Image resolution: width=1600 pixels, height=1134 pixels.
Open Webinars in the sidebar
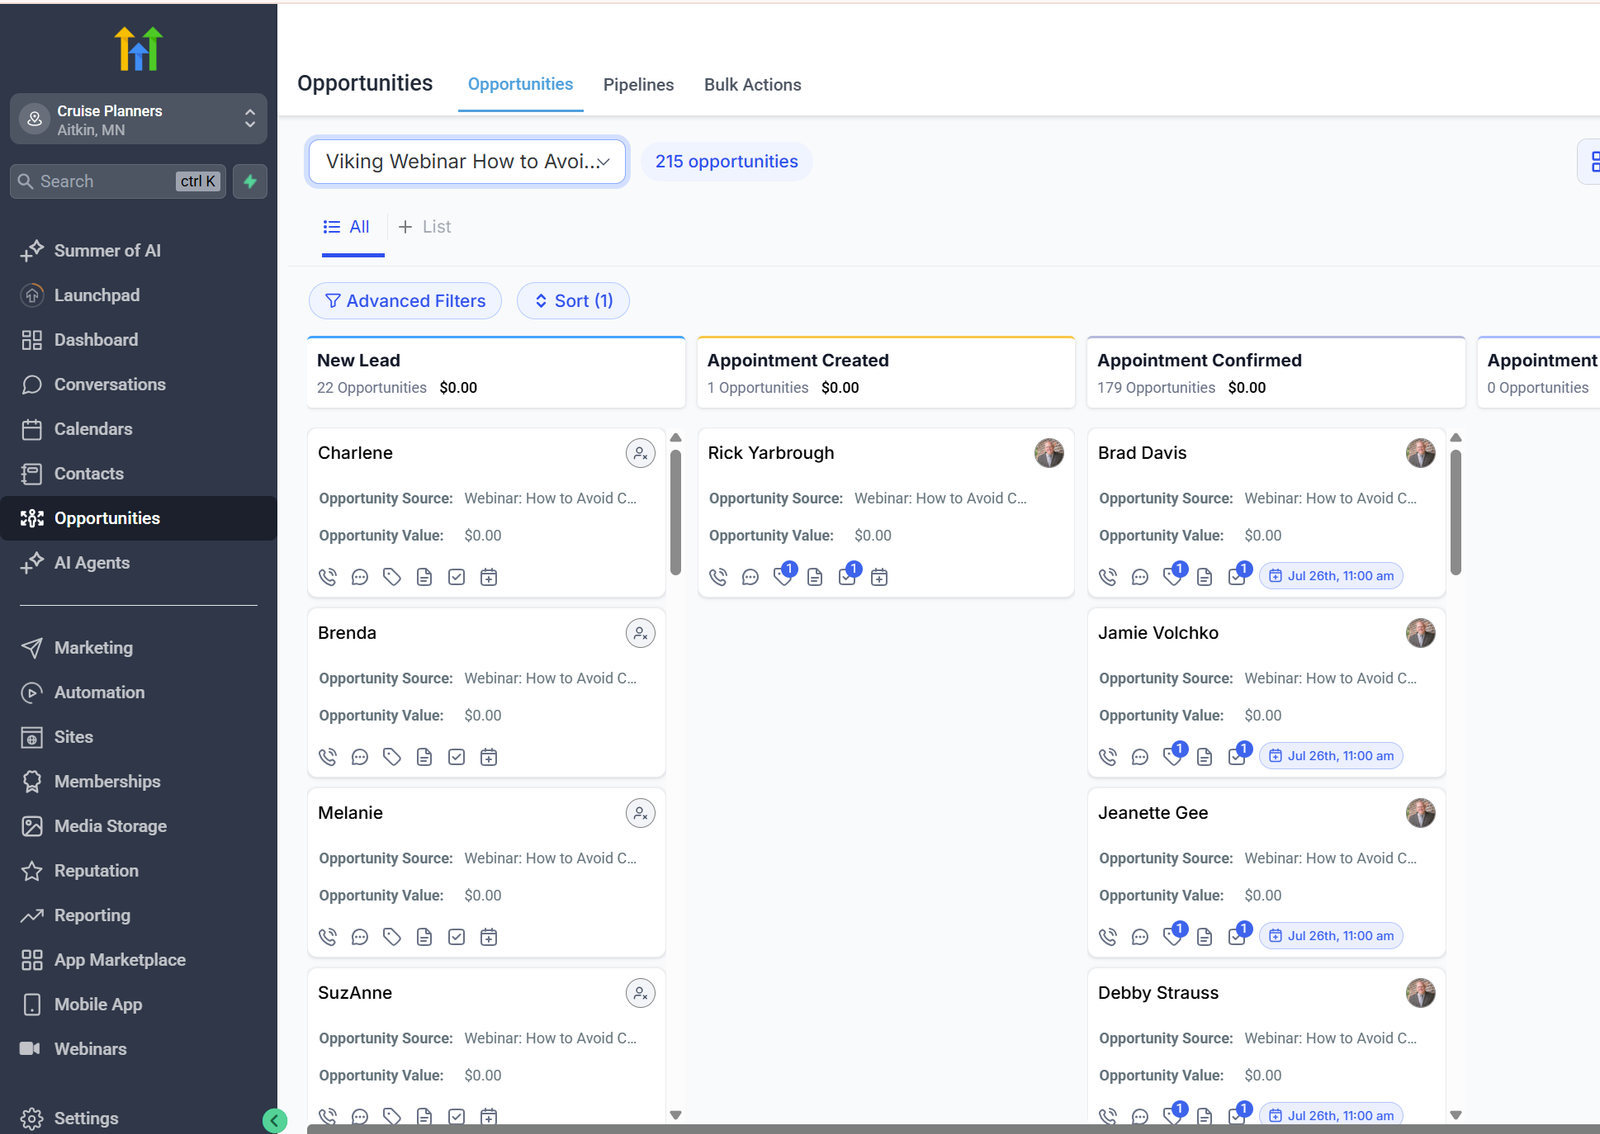[139, 1049]
